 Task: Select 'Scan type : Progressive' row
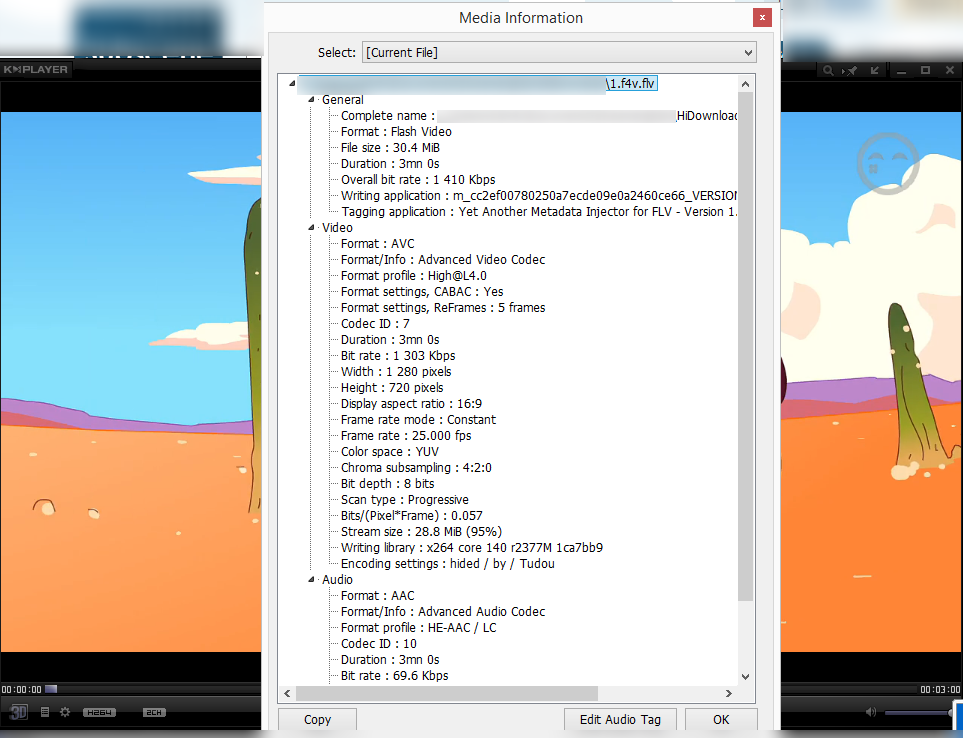(405, 499)
